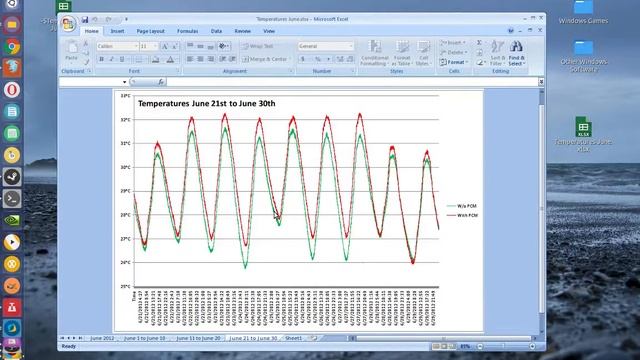The width and height of the screenshot is (640, 360).
Task: Increase the indent
Action: tap(232, 59)
